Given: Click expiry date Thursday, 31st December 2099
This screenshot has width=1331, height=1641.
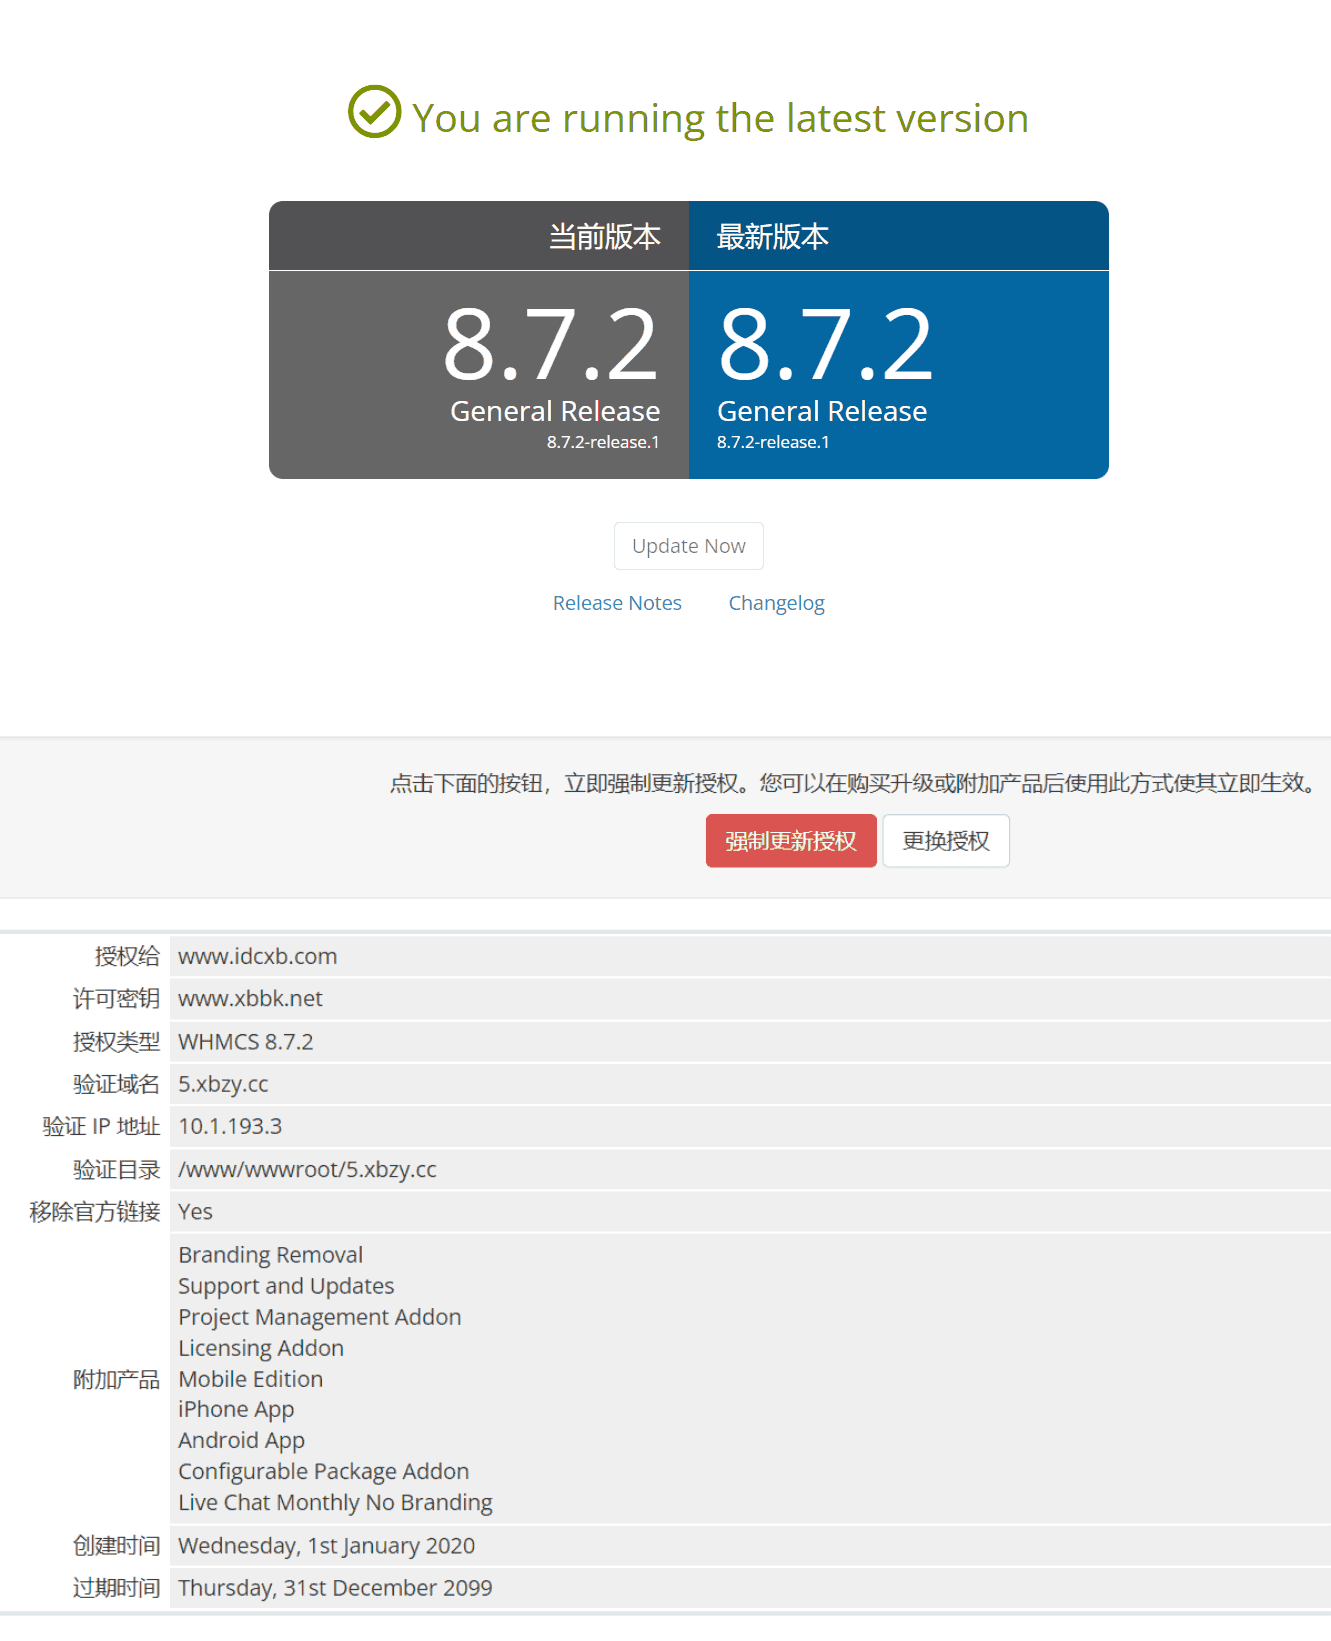Looking at the screenshot, I should pyautogui.click(x=335, y=1588).
